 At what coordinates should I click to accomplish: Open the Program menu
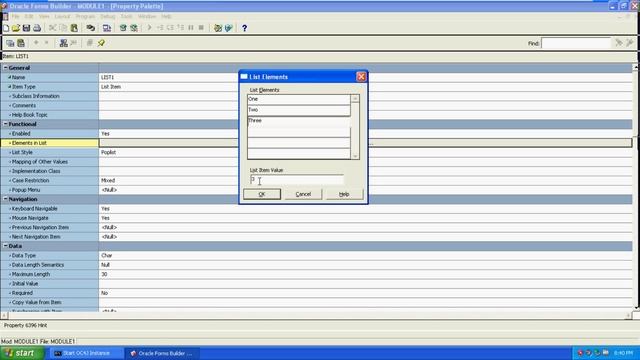click(85, 17)
